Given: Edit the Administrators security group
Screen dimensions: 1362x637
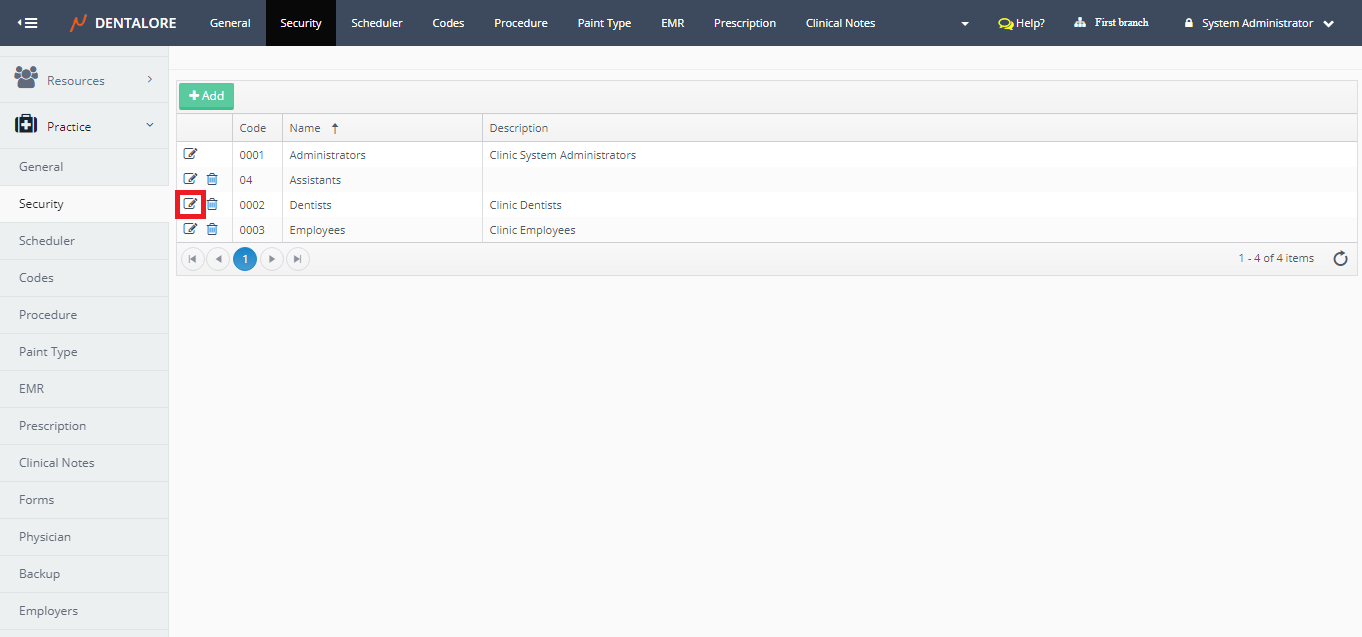Looking at the screenshot, I should pyautogui.click(x=190, y=154).
